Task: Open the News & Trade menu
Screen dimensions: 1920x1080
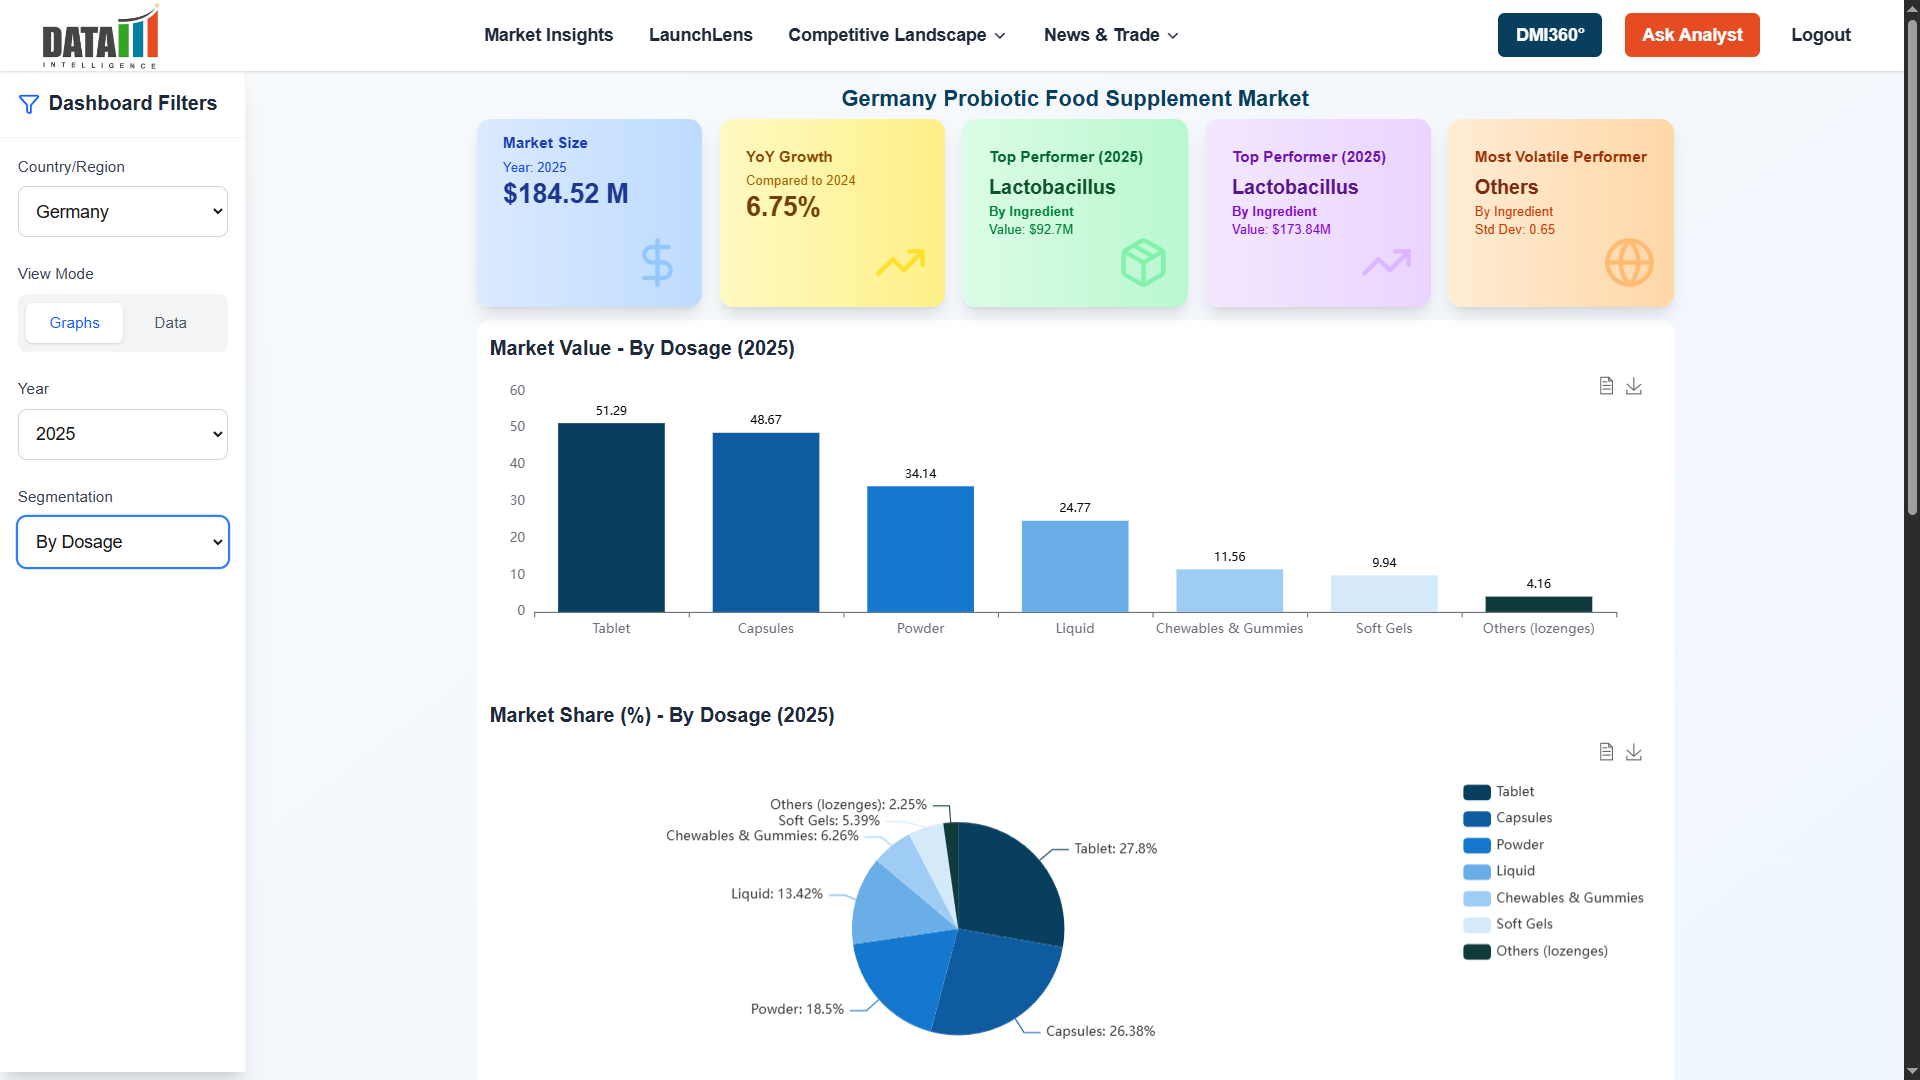Action: 1109,35
